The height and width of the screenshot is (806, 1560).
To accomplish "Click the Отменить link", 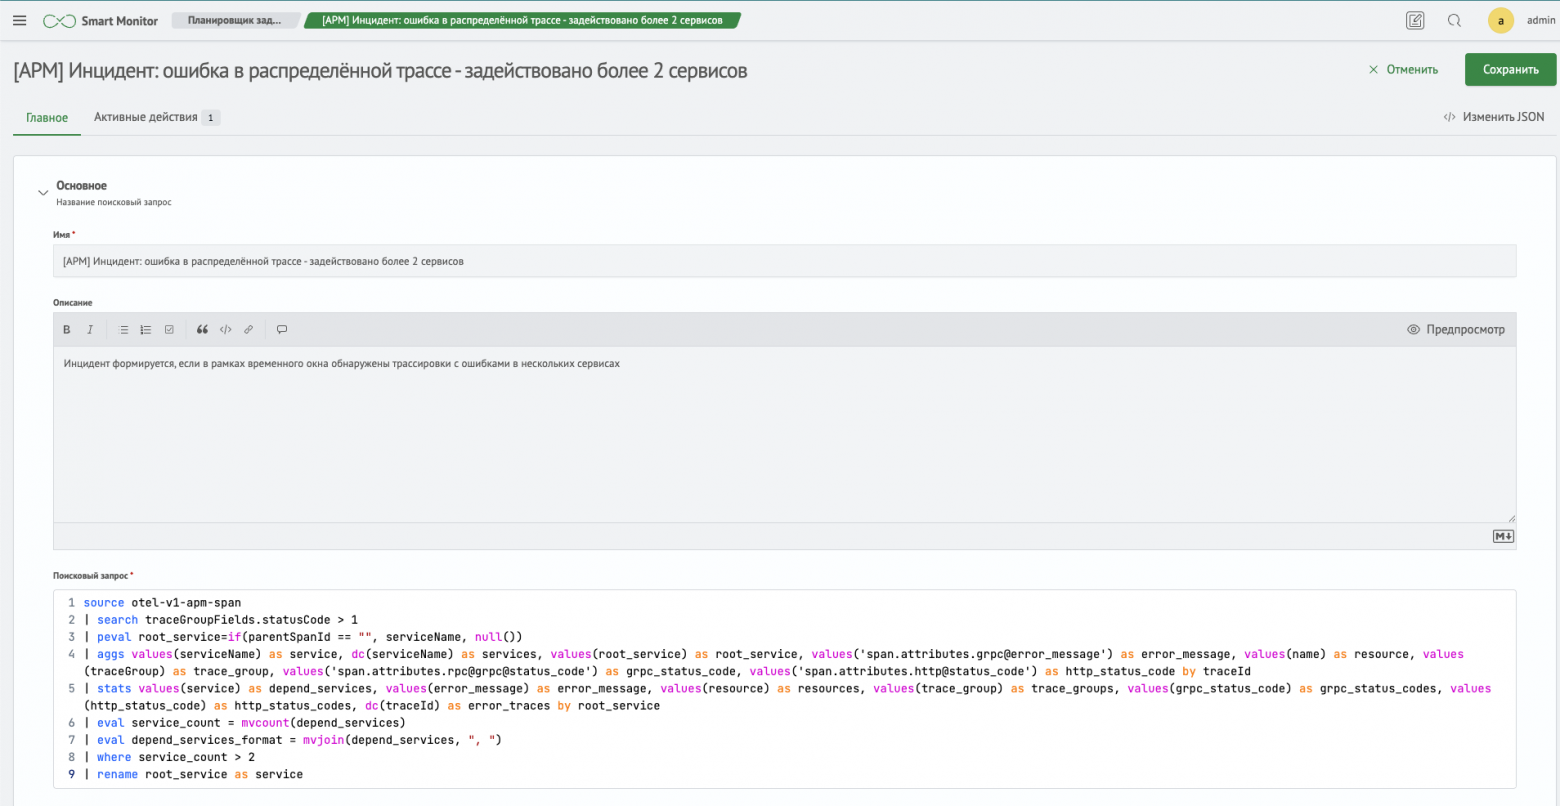I will pos(1403,70).
